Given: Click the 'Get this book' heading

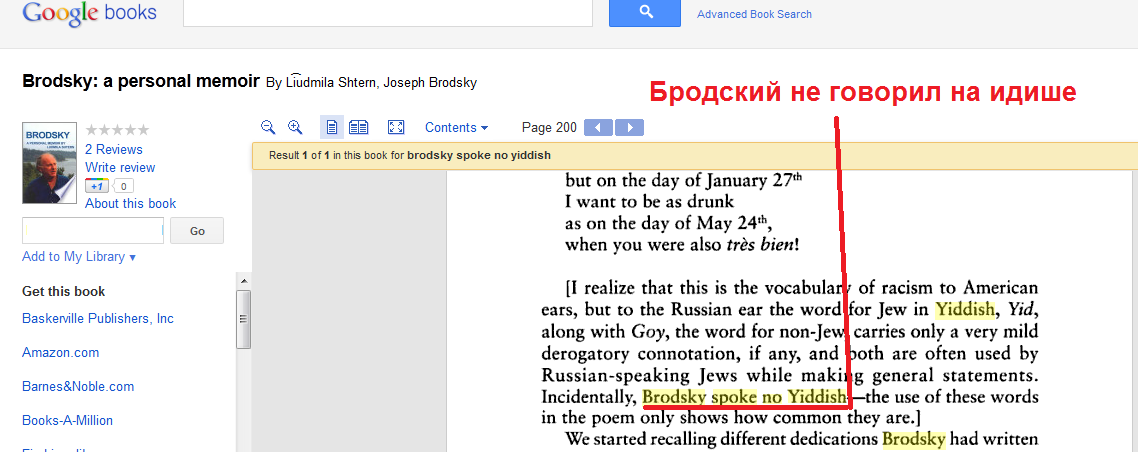Looking at the screenshot, I should pyautogui.click(x=64, y=292).
